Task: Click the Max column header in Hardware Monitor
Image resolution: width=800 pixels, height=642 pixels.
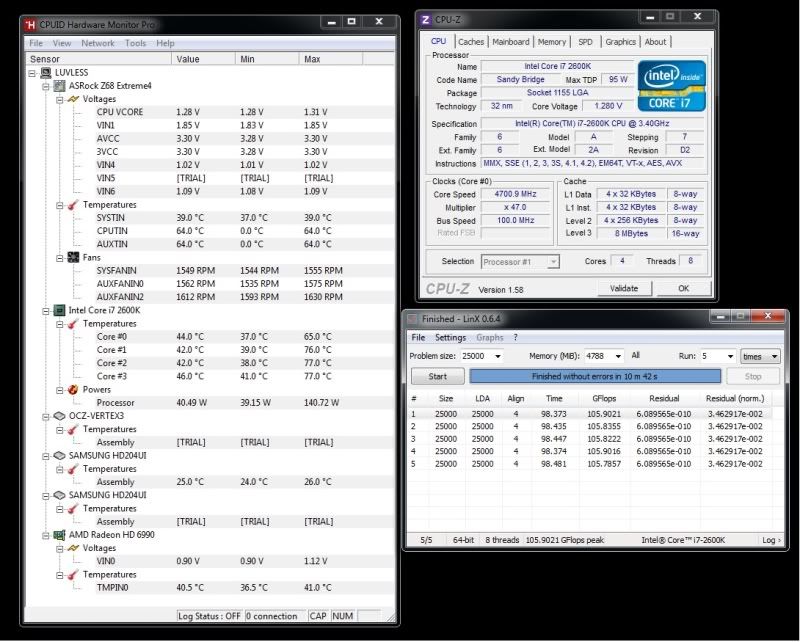Action: pyautogui.click(x=331, y=59)
